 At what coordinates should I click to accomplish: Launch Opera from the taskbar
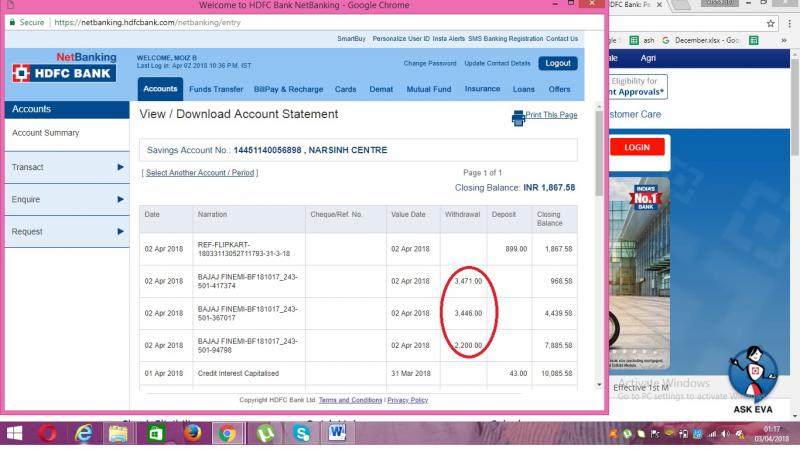(x=48, y=434)
